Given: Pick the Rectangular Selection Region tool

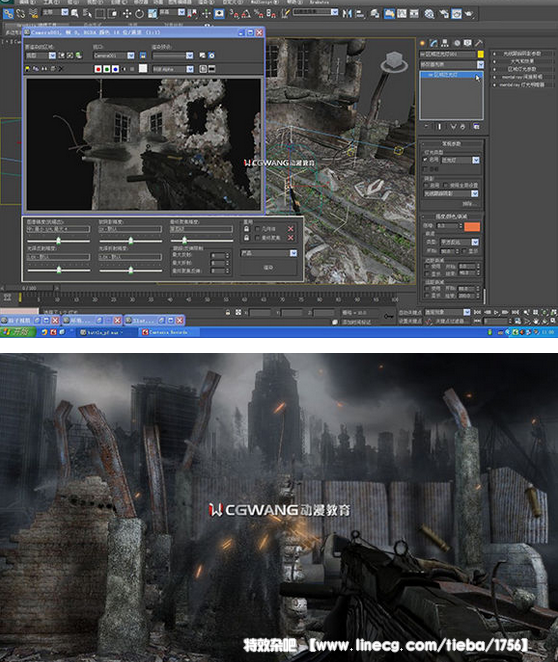Looking at the screenshot, I should coord(100,14).
